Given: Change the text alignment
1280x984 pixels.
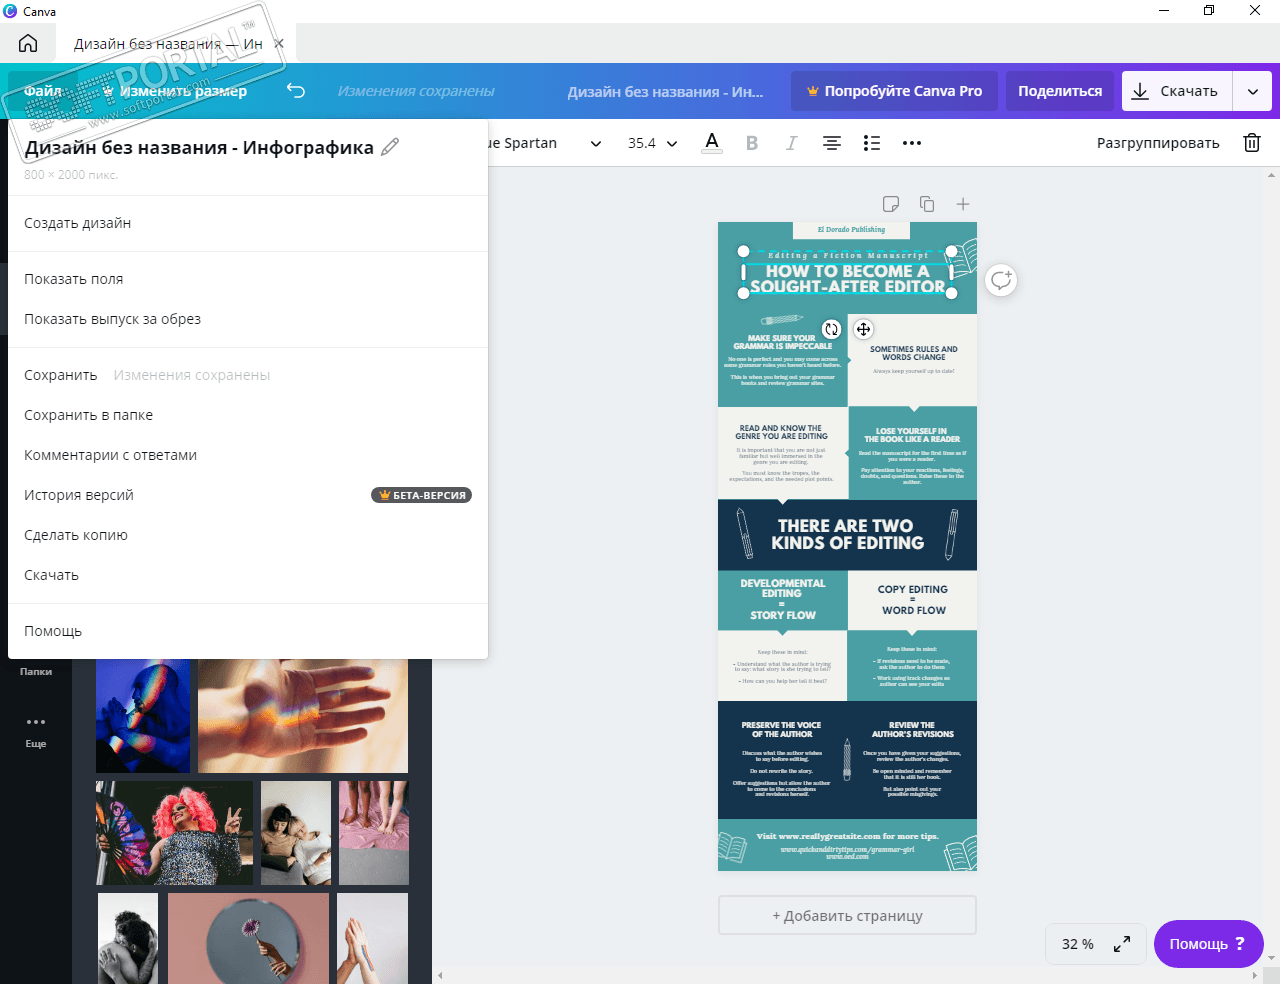Looking at the screenshot, I should (831, 143).
